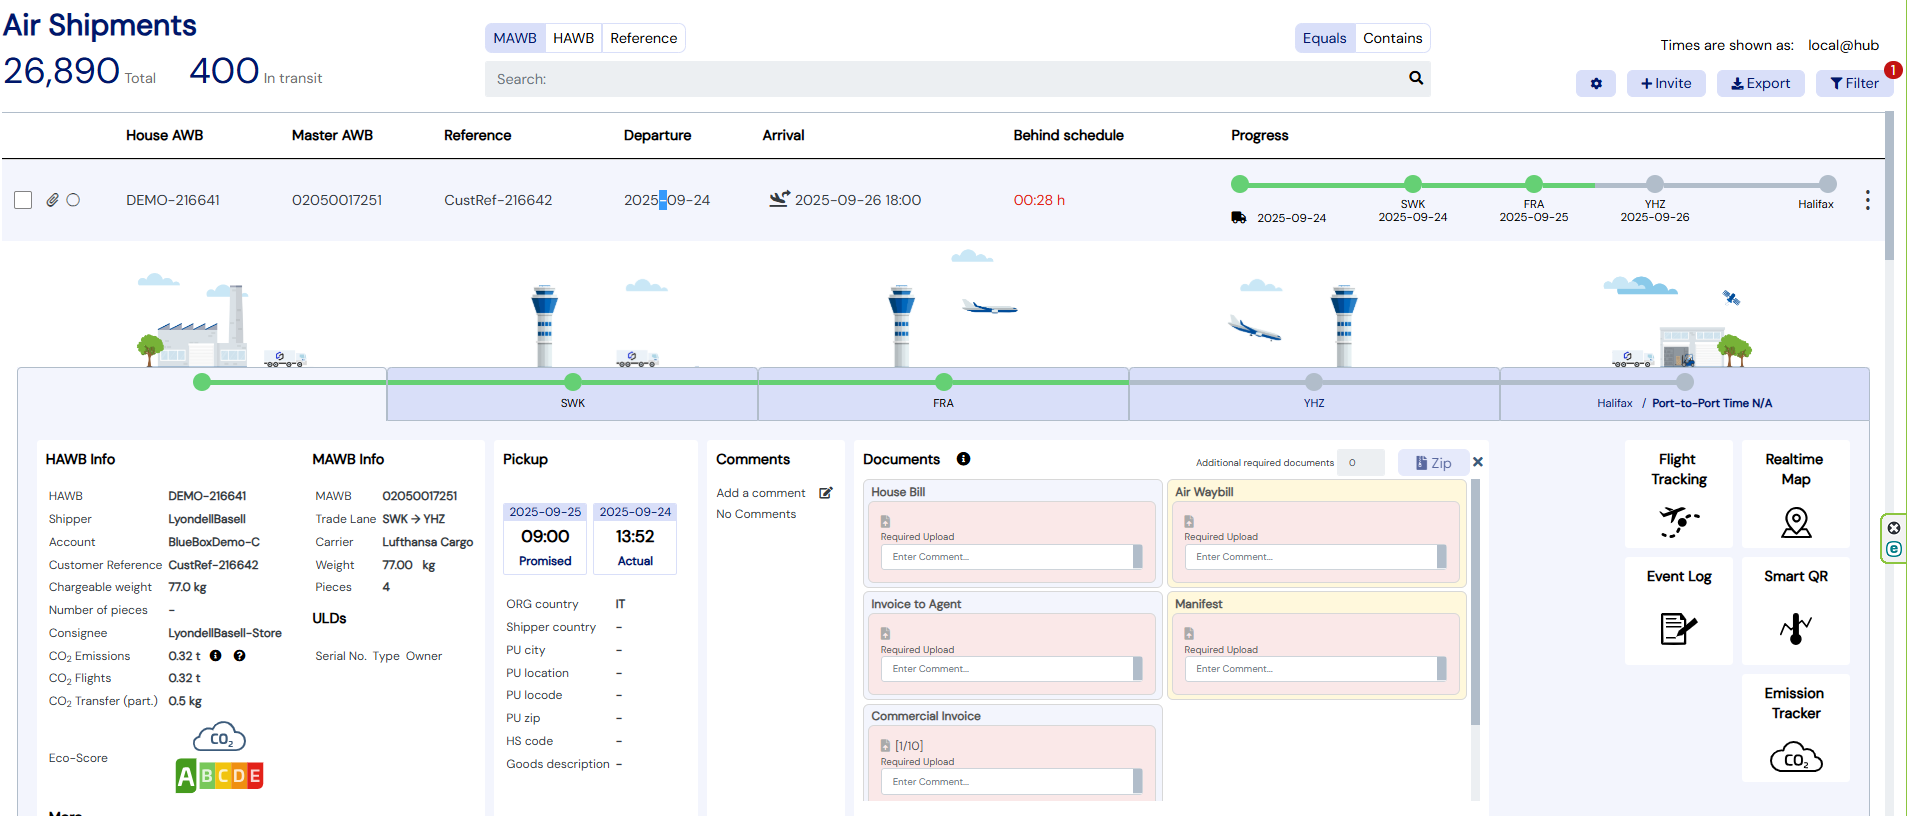Screen dimensions: 1907x816
Task: Click the attachment paperclip icon in shipment row
Action: (52, 200)
